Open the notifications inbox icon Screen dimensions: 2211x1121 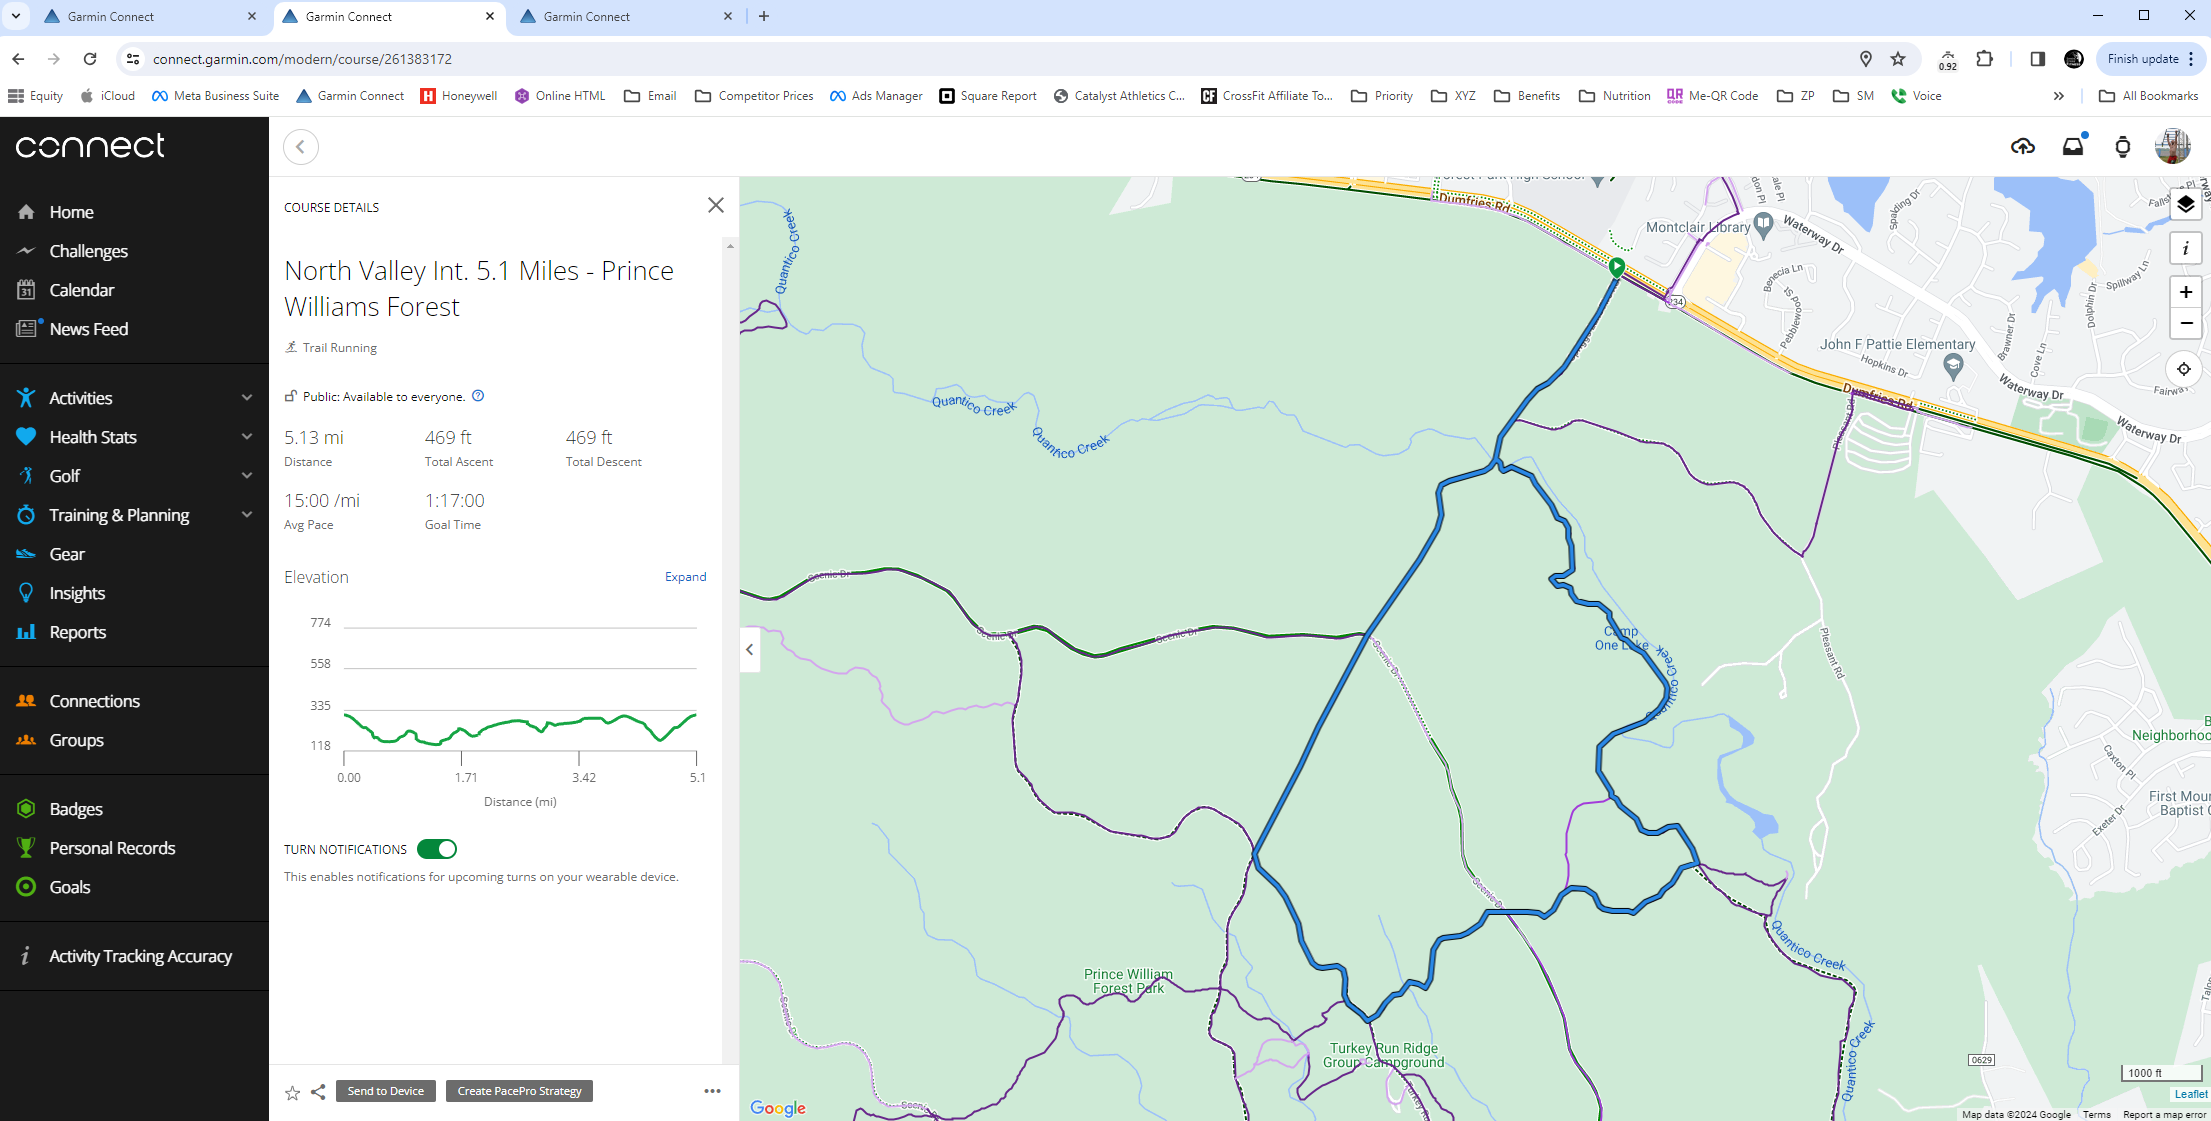point(2073,147)
